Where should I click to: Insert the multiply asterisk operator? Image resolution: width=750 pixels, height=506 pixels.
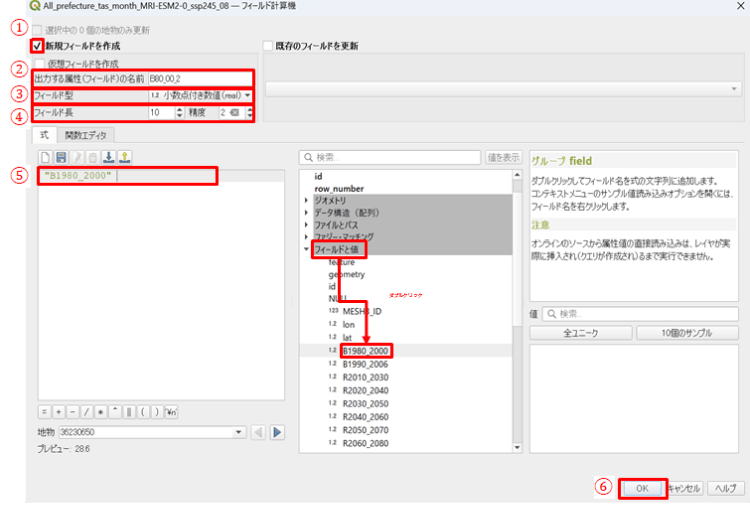pyautogui.click(x=101, y=411)
